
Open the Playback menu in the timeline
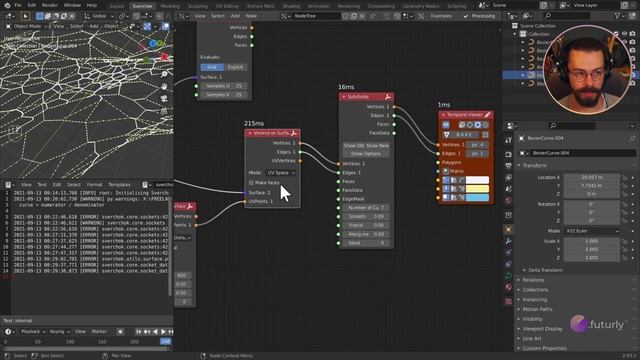coord(32,332)
